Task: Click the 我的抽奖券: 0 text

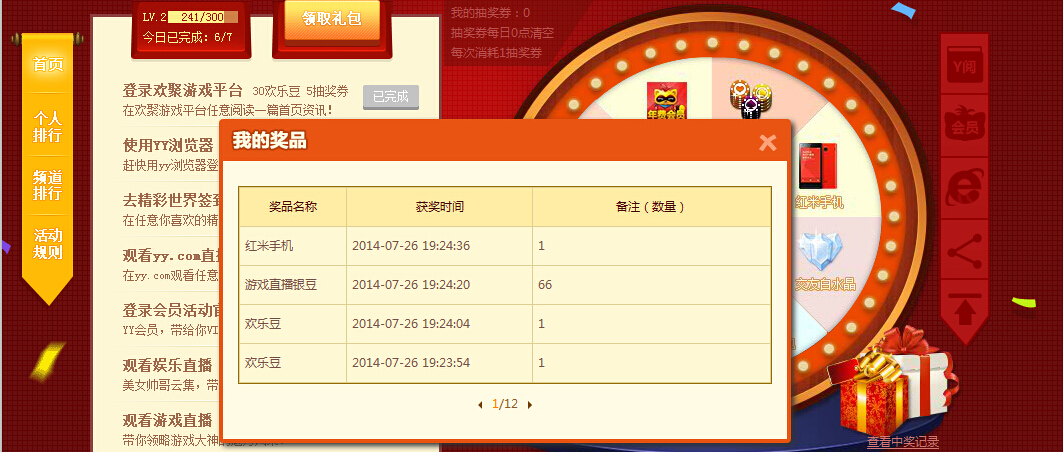Action: (x=490, y=13)
